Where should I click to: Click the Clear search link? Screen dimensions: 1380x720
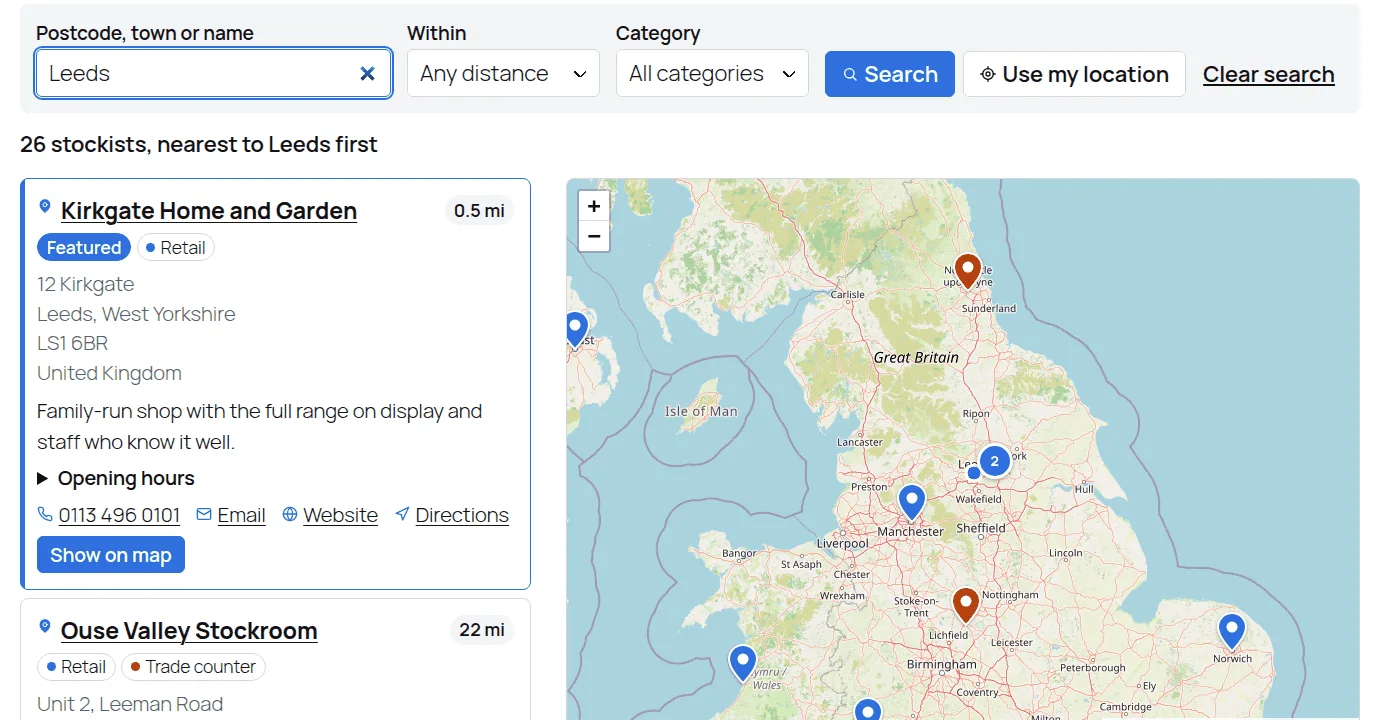1268,74
